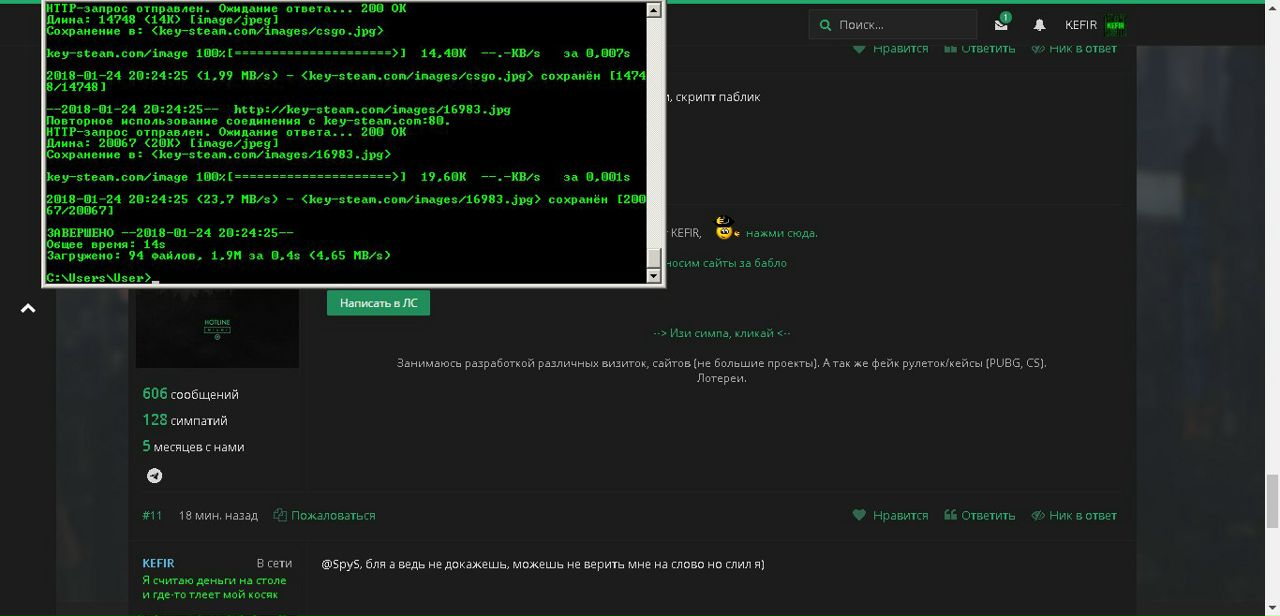Open post permalink #11
Image resolution: width=1280 pixels, height=616 pixels.
152,515
